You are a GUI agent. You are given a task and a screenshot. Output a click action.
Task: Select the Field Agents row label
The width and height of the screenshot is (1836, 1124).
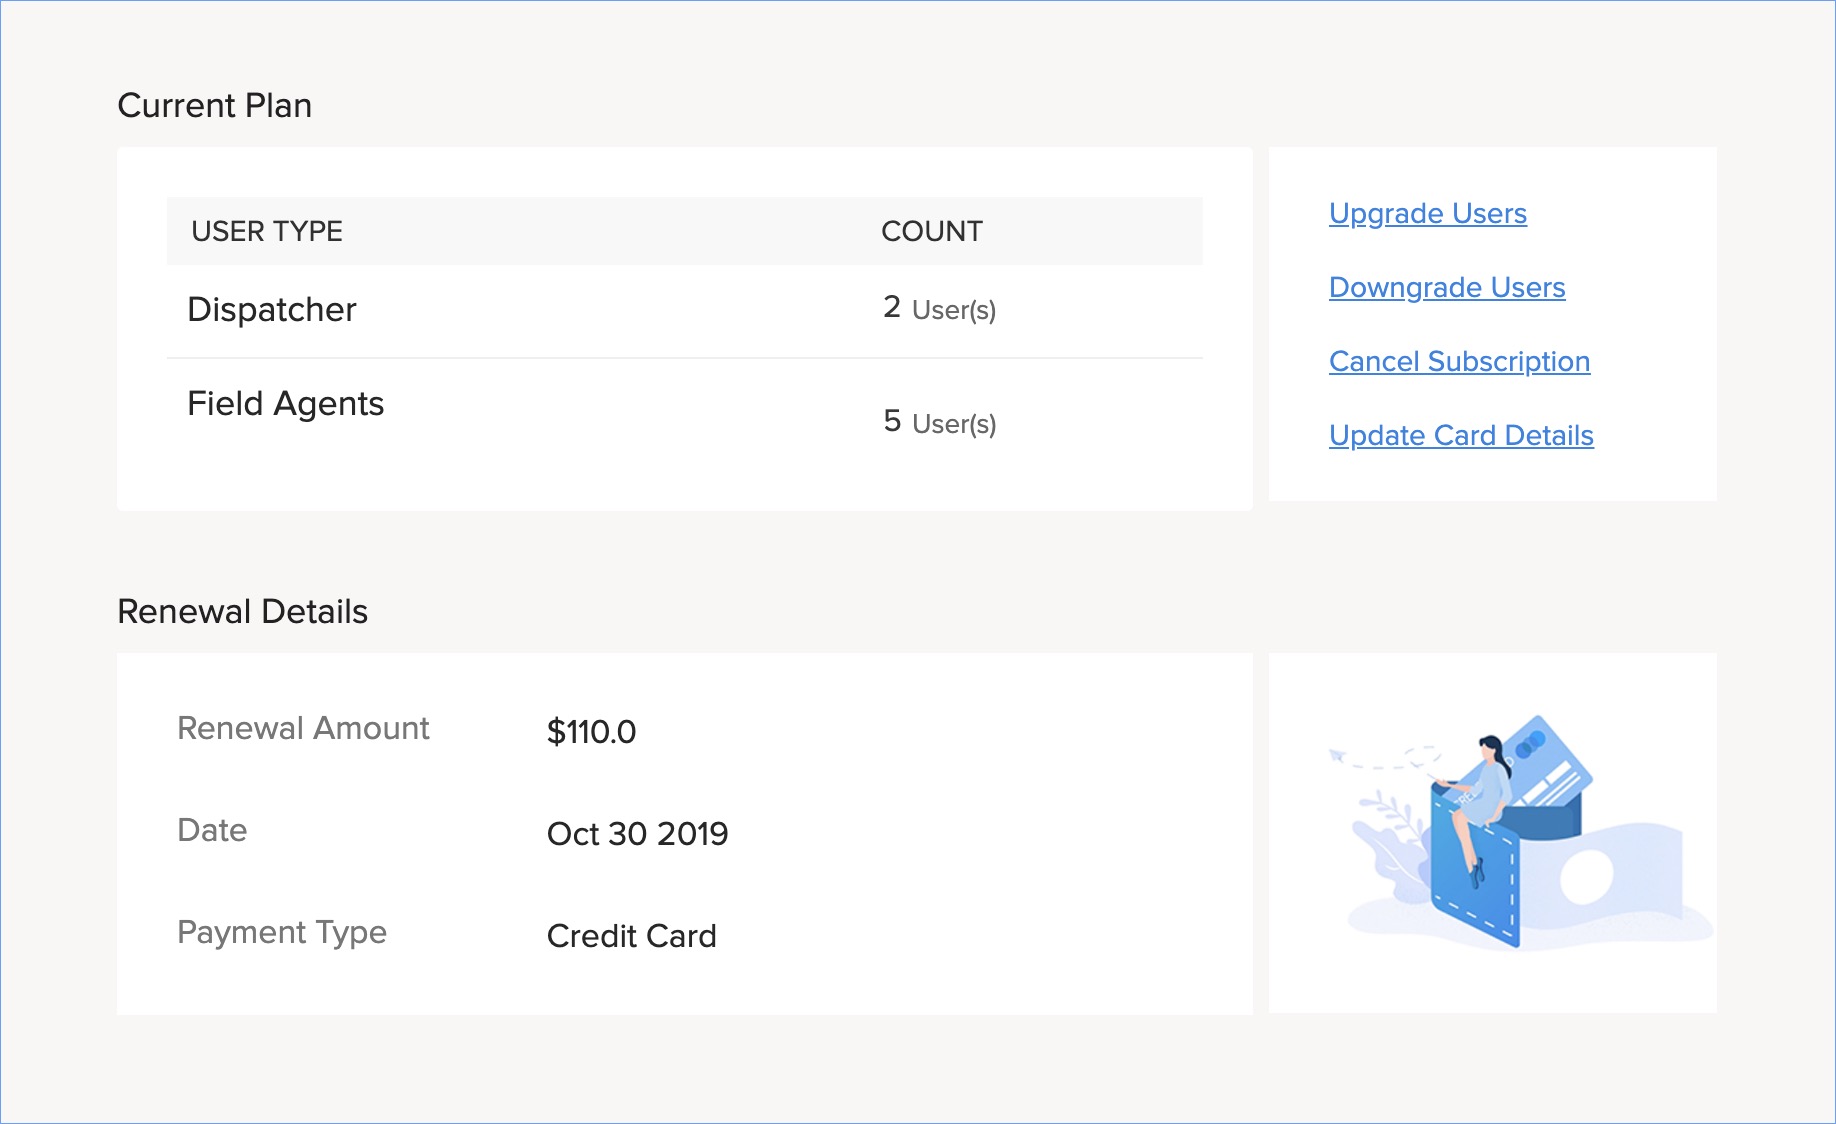pyautogui.click(x=285, y=404)
